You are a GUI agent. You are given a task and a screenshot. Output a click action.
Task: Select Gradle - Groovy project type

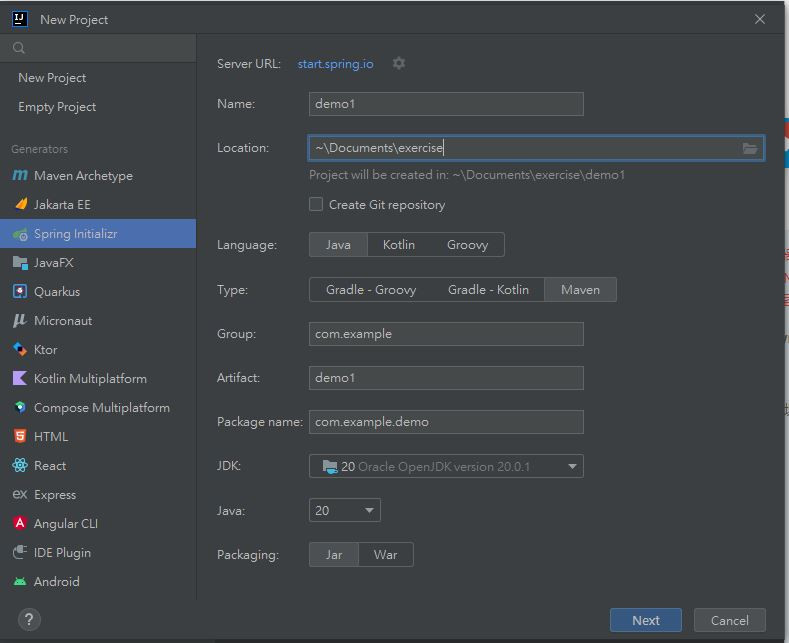[371, 290]
